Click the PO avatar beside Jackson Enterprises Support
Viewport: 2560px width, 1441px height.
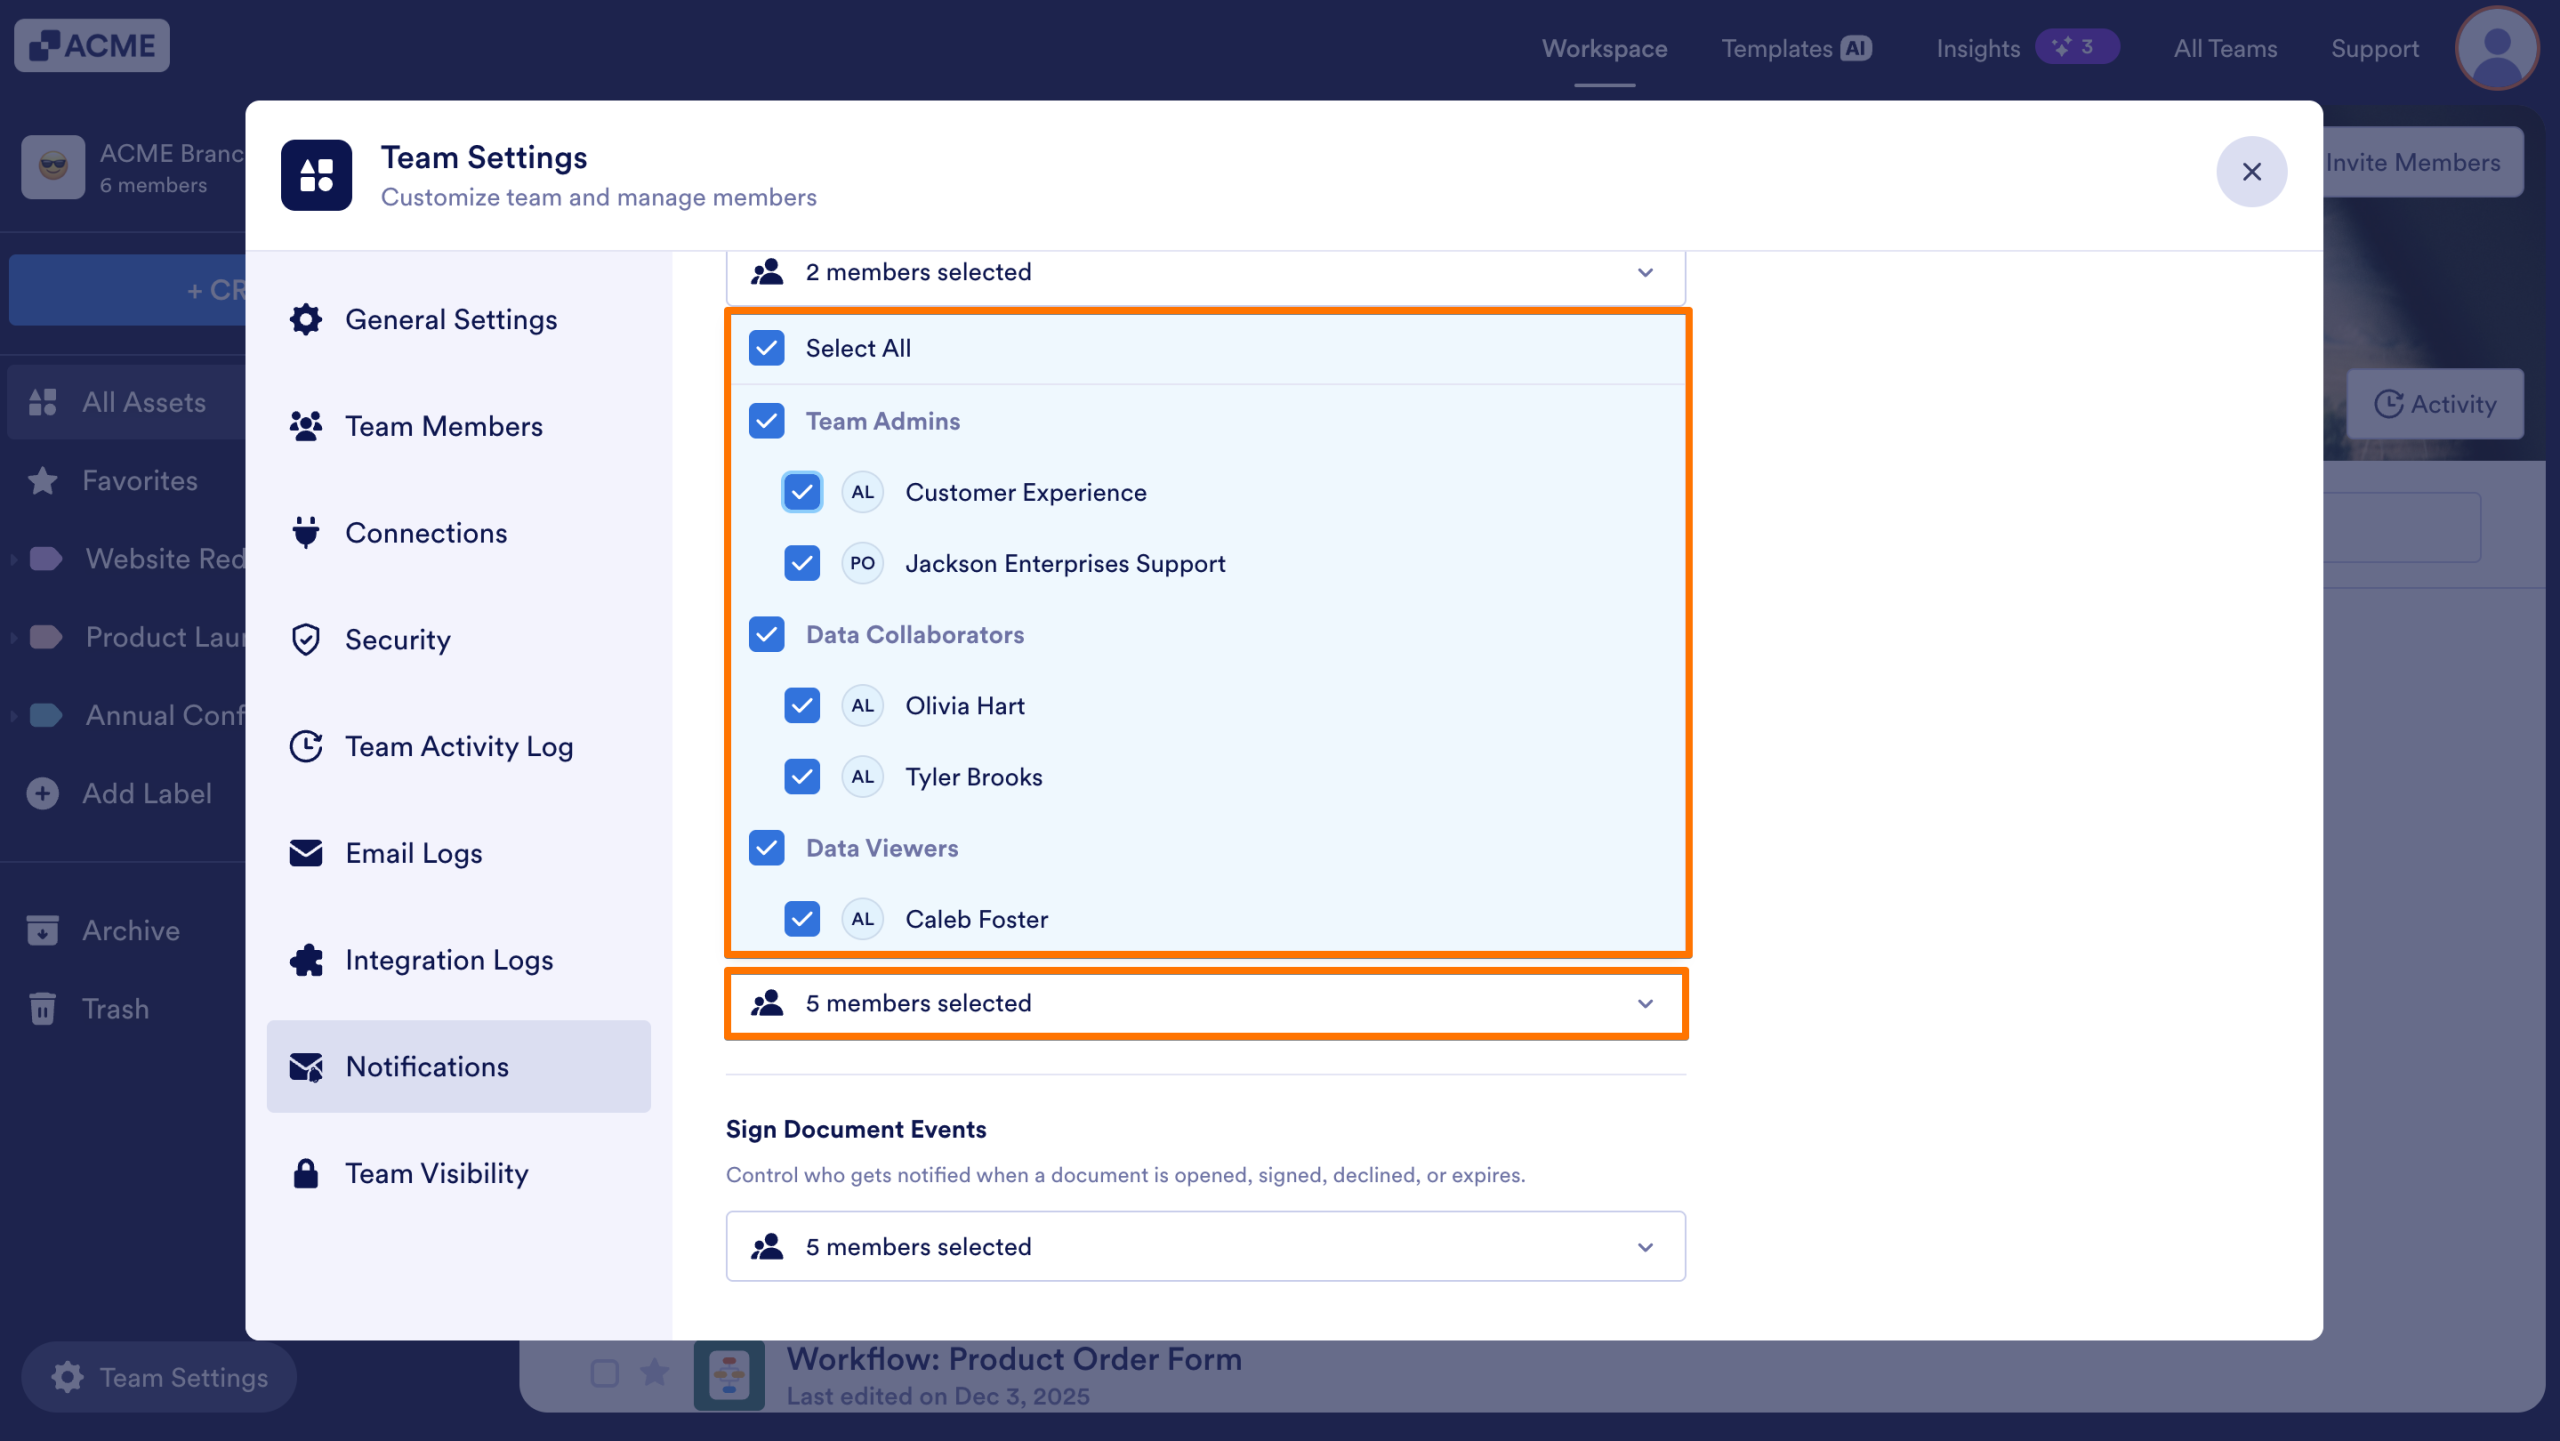(x=863, y=563)
